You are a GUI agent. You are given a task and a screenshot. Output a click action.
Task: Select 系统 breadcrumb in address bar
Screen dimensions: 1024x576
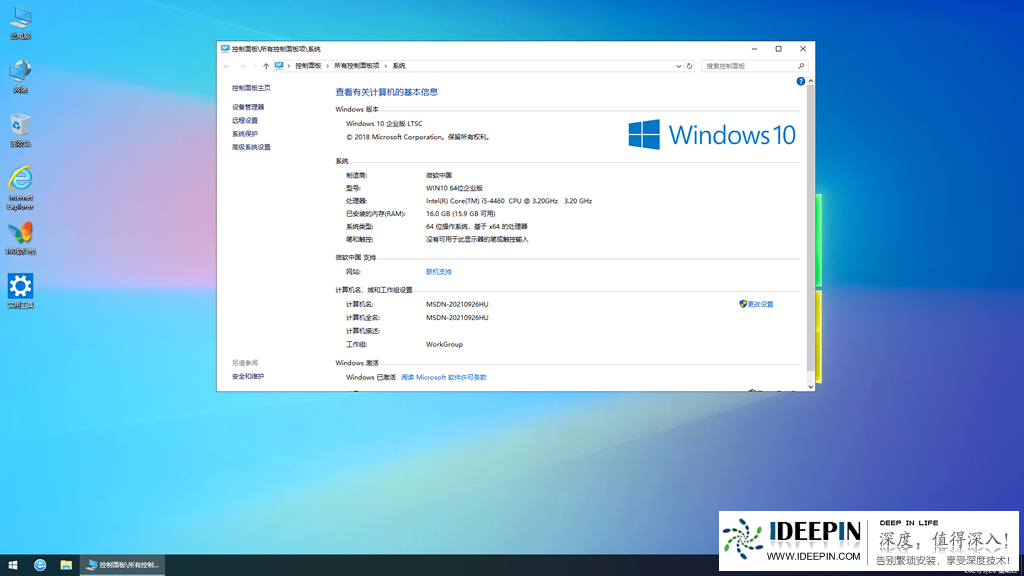[399, 66]
